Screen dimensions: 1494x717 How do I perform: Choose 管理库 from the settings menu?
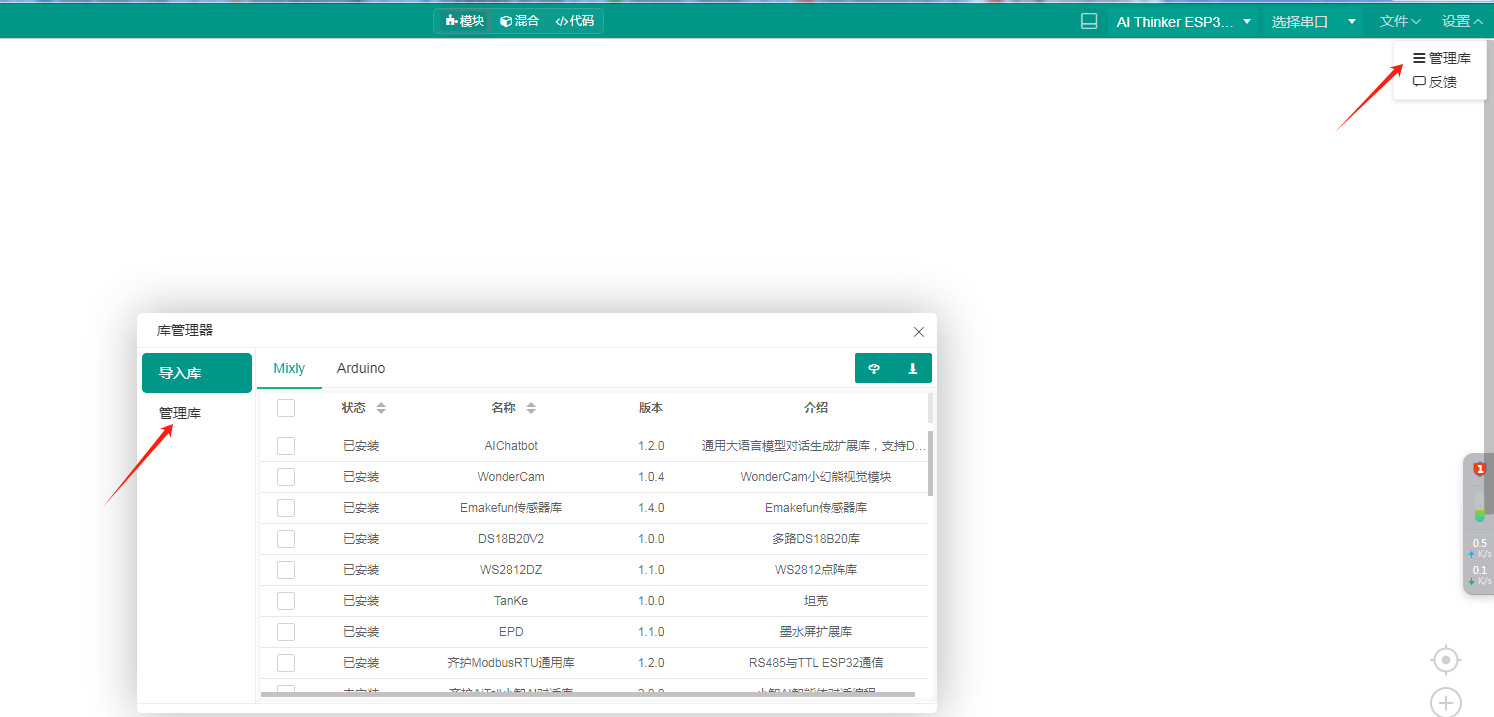(x=1441, y=57)
